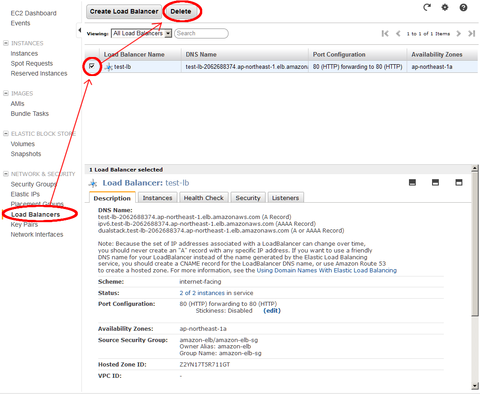Select the test-lb name cell
The height and width of the screenshot is (395, 480).
click(x=122, y=67)
